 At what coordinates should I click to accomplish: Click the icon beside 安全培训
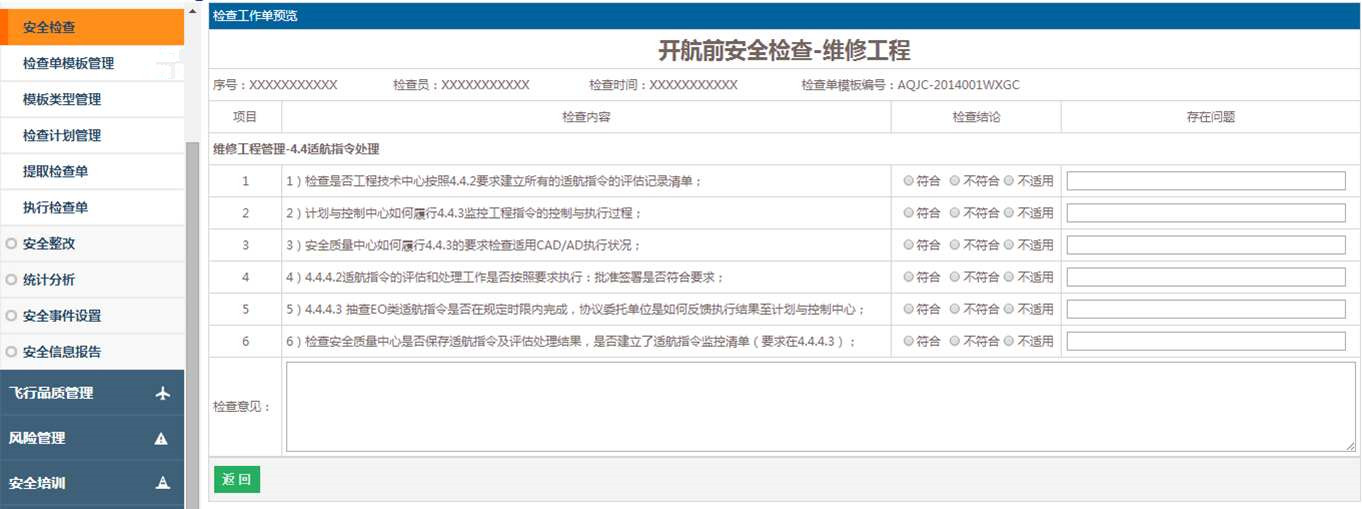click(162, 483)
